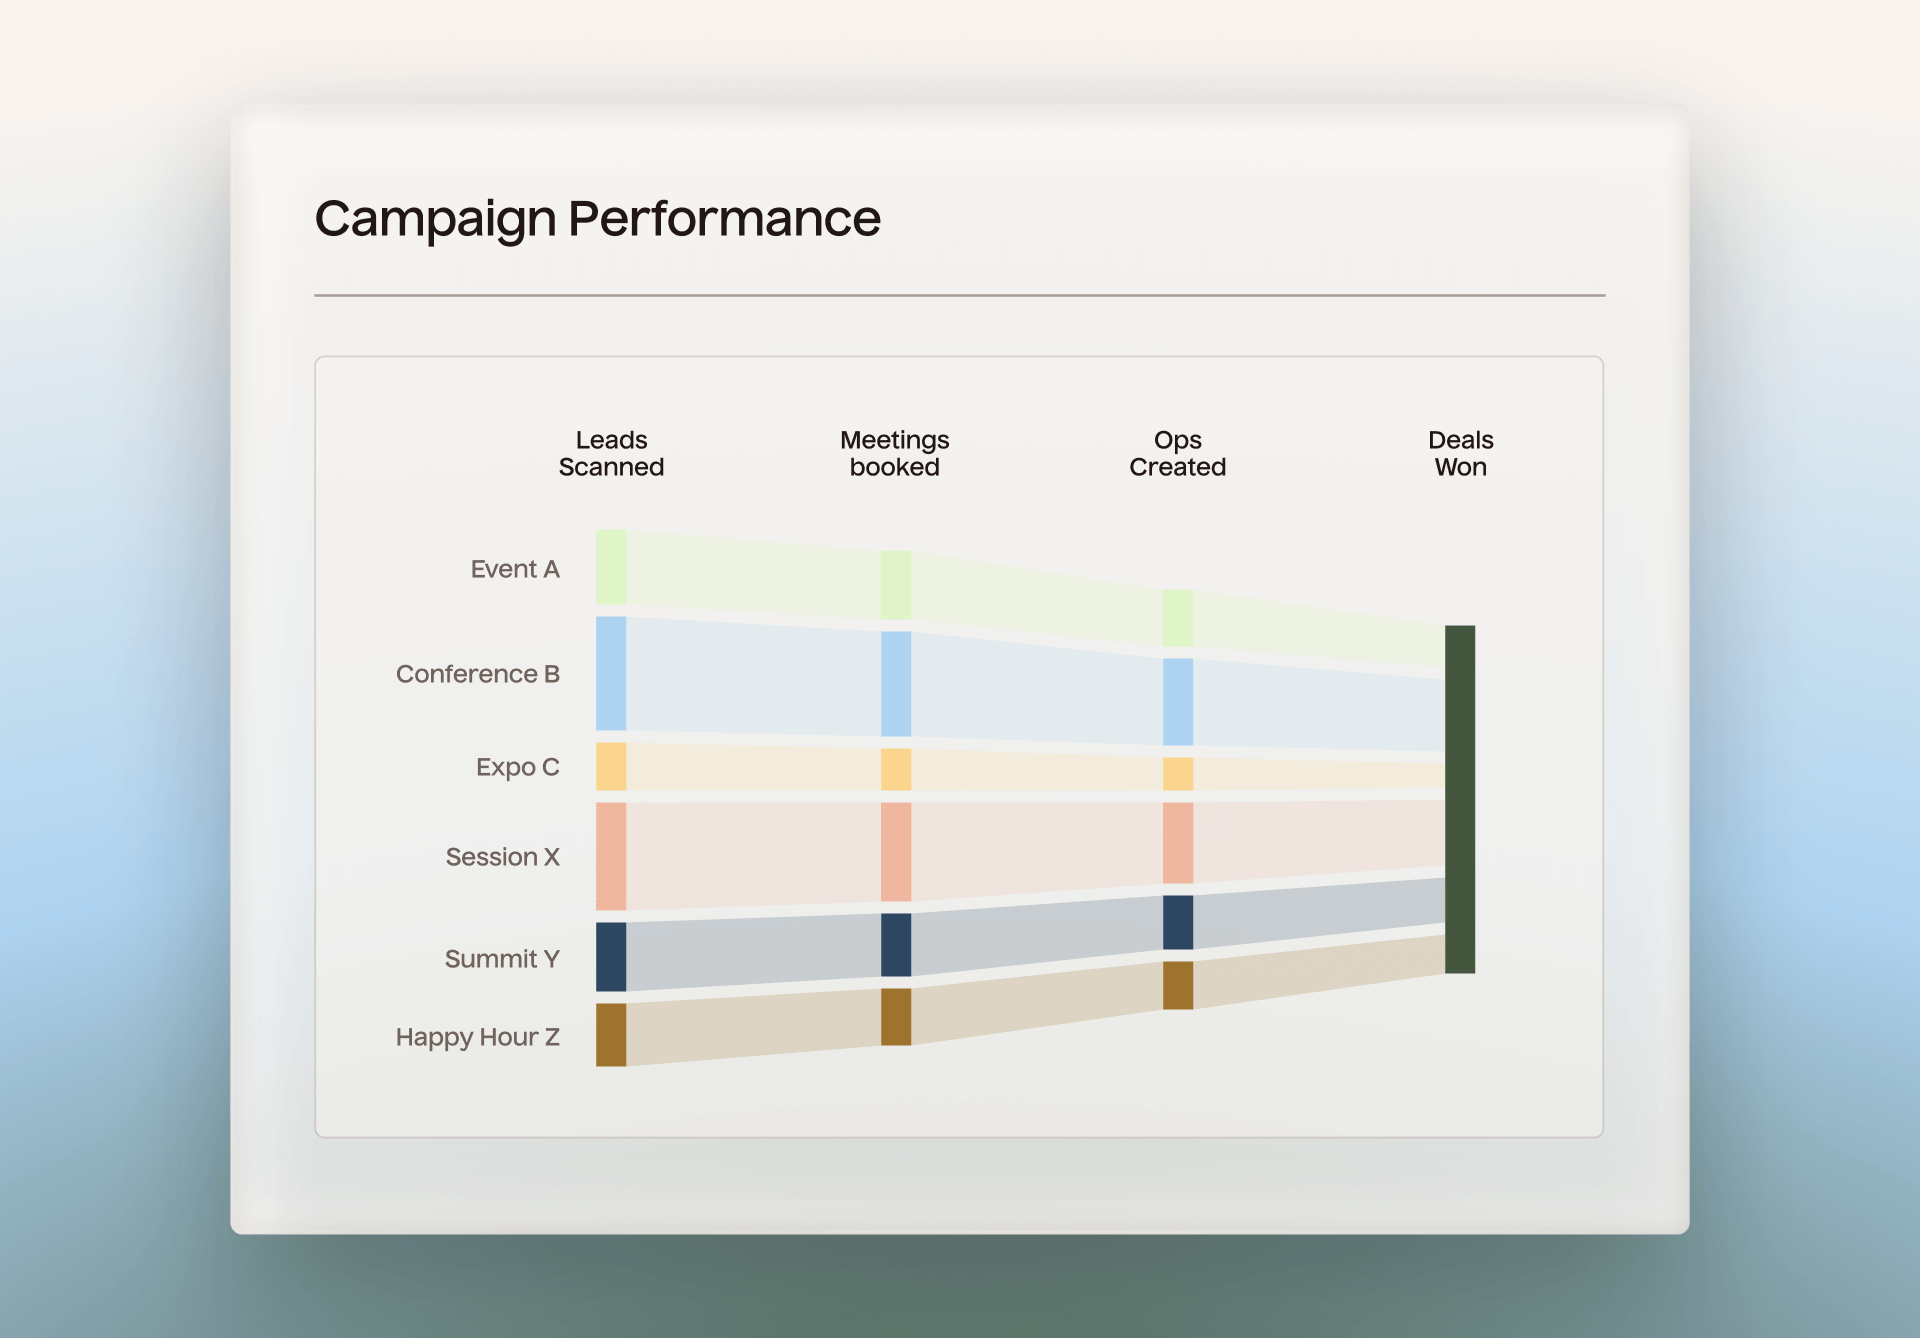Click Conference B's blue Meetings booked node
This screenshot has width=1920, height=1338.
tap(896, 684)
